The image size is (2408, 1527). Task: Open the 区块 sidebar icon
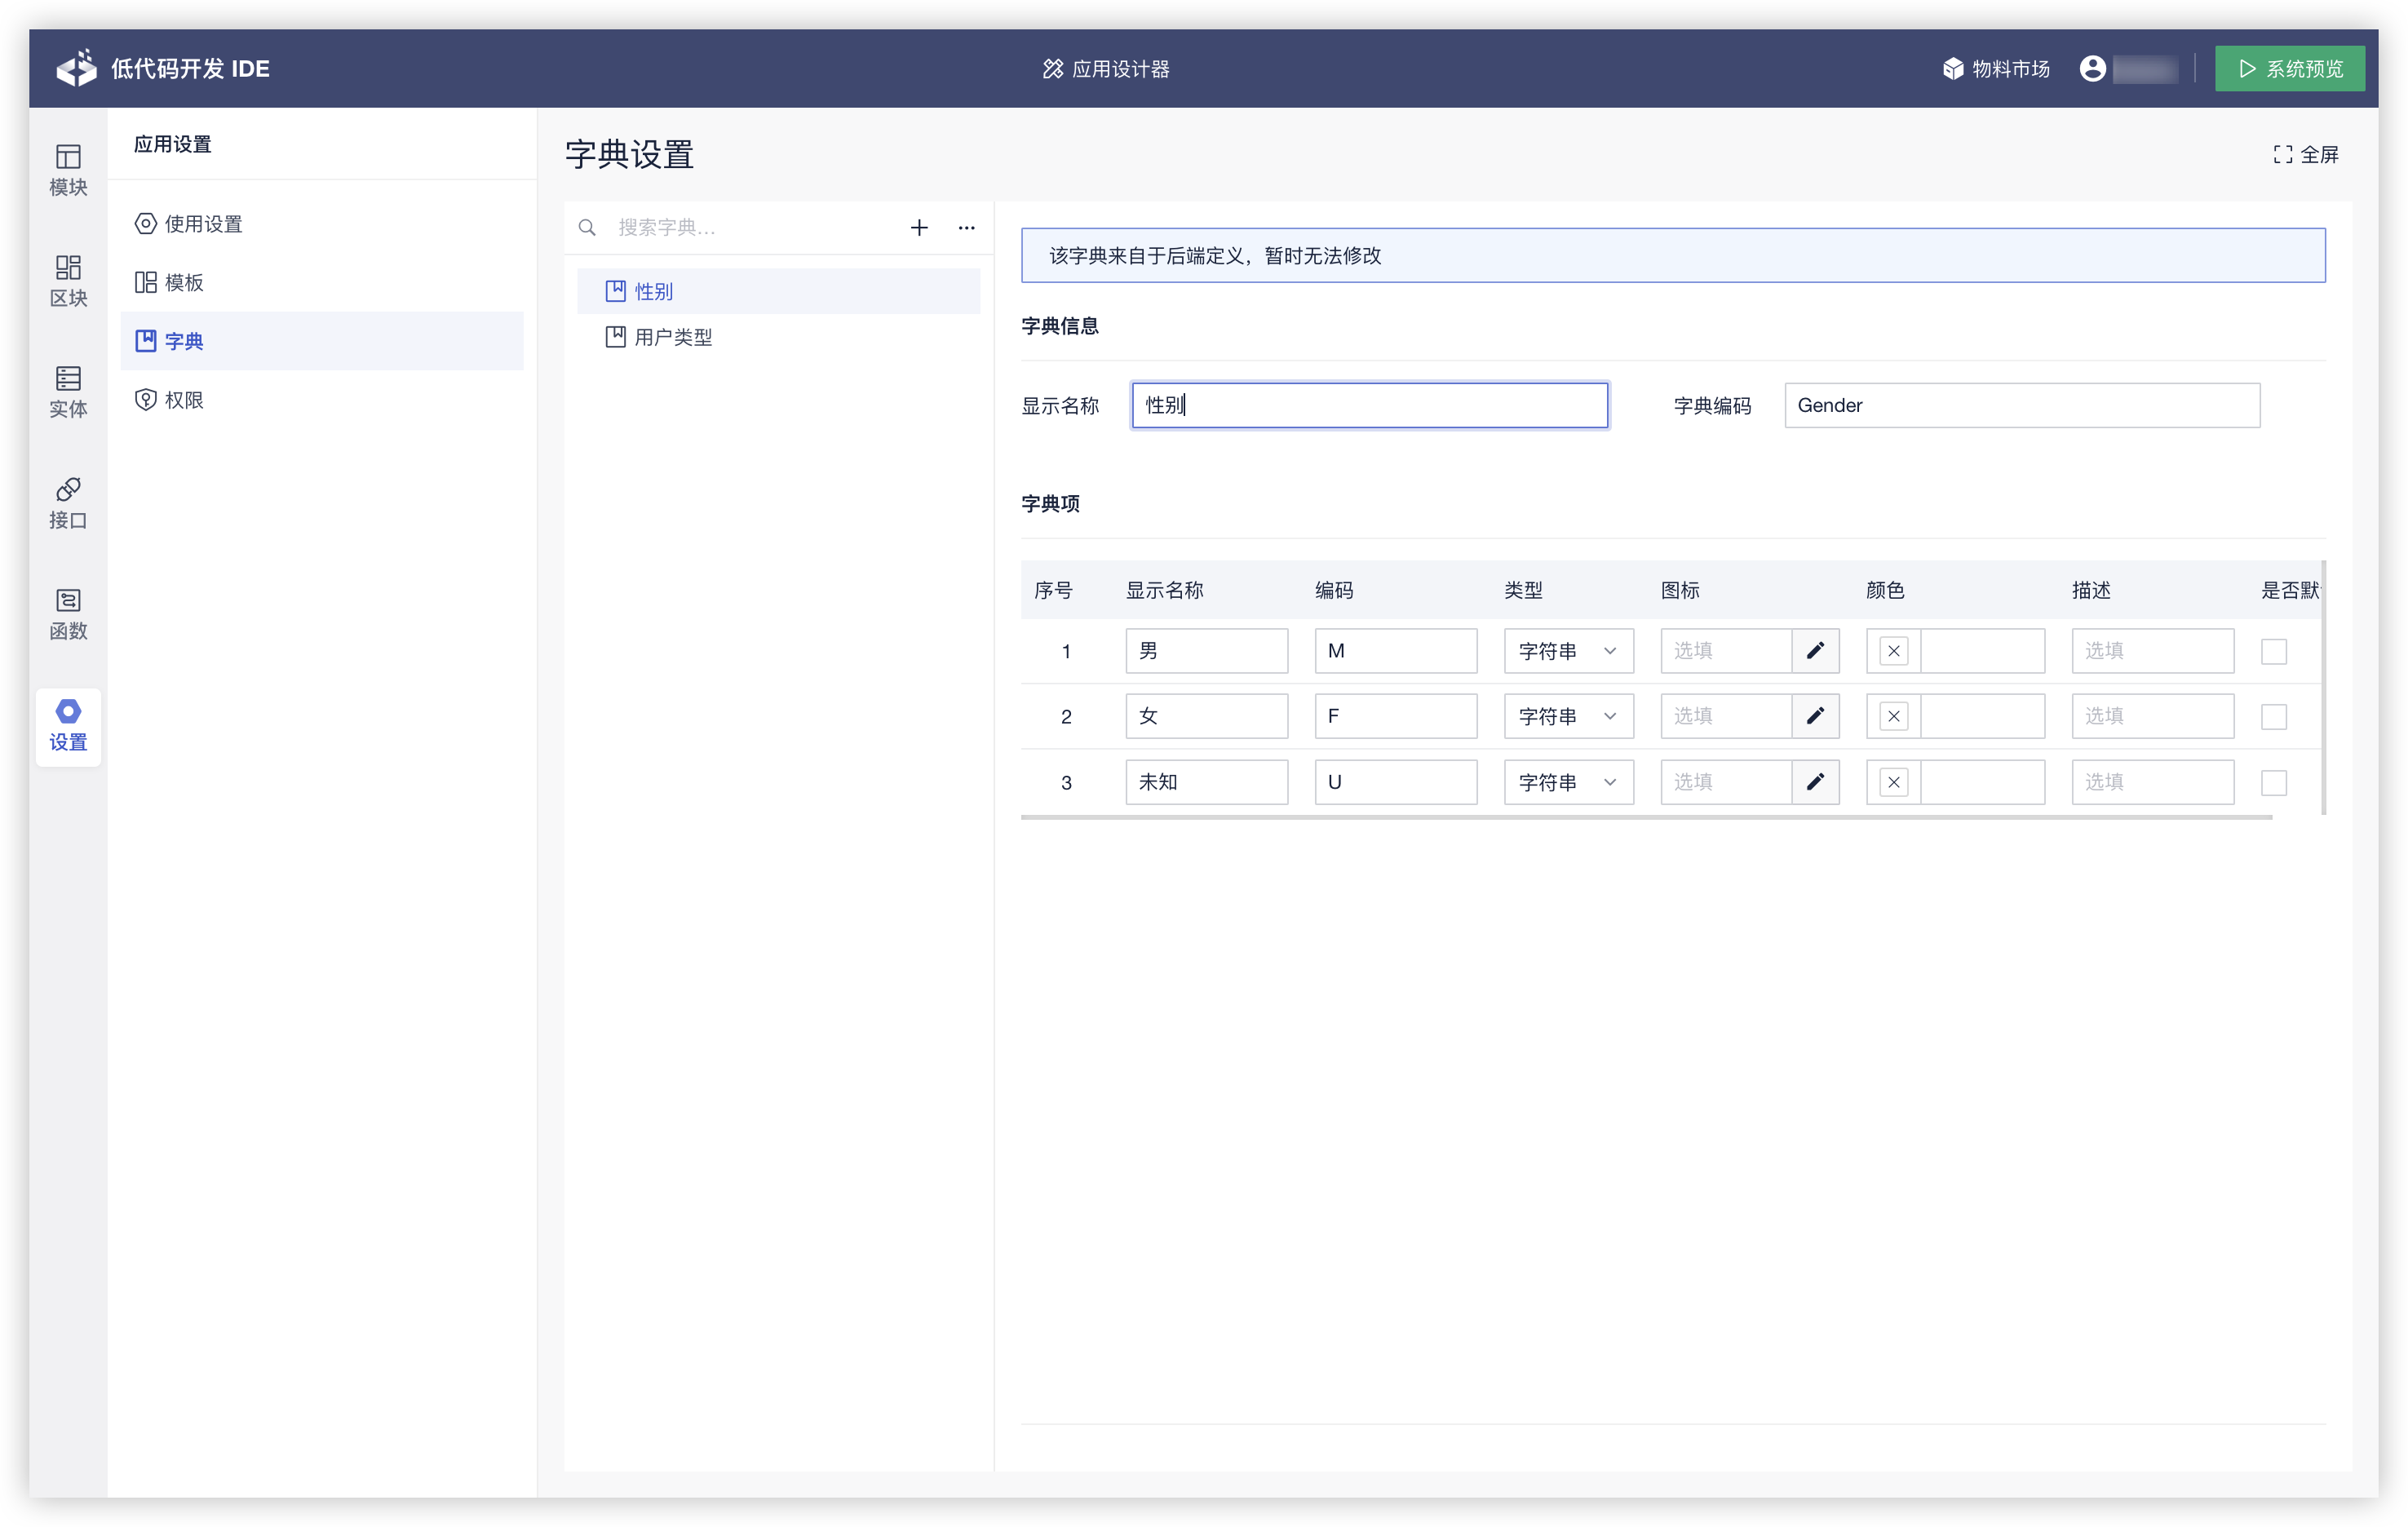coord(68,280)
